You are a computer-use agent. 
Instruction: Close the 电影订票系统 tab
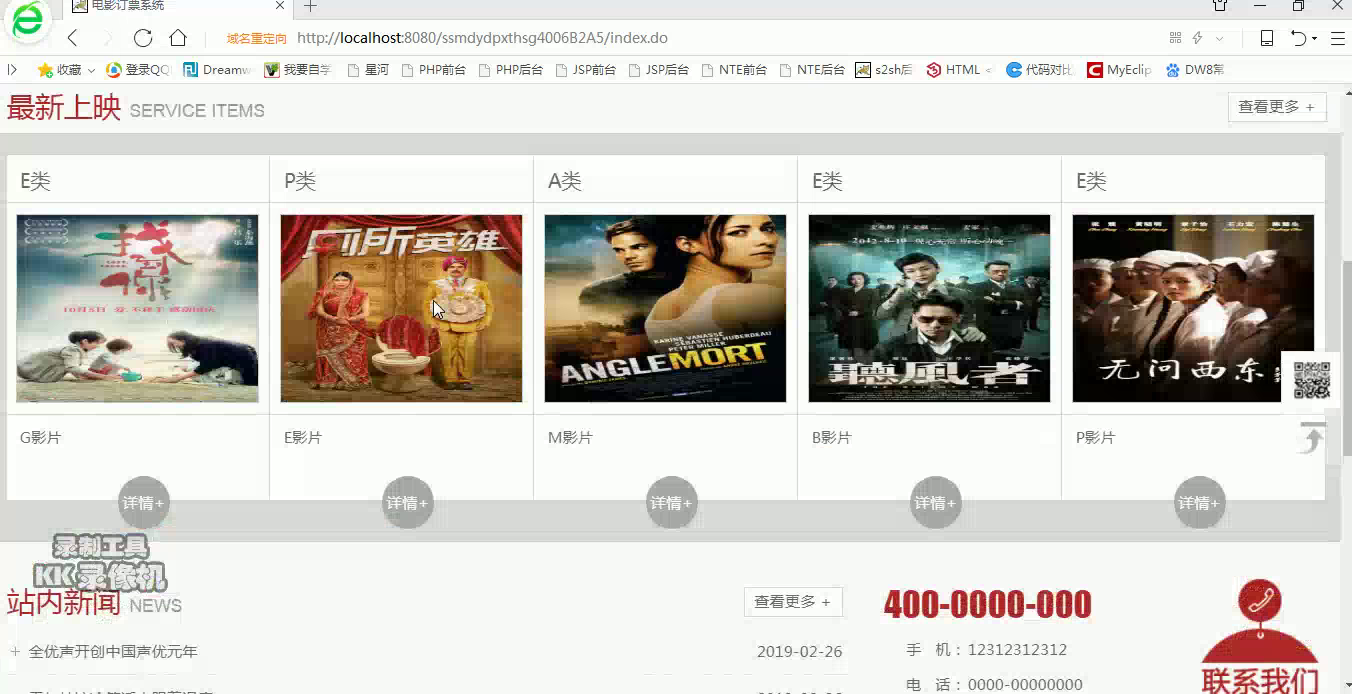[281, 6]
